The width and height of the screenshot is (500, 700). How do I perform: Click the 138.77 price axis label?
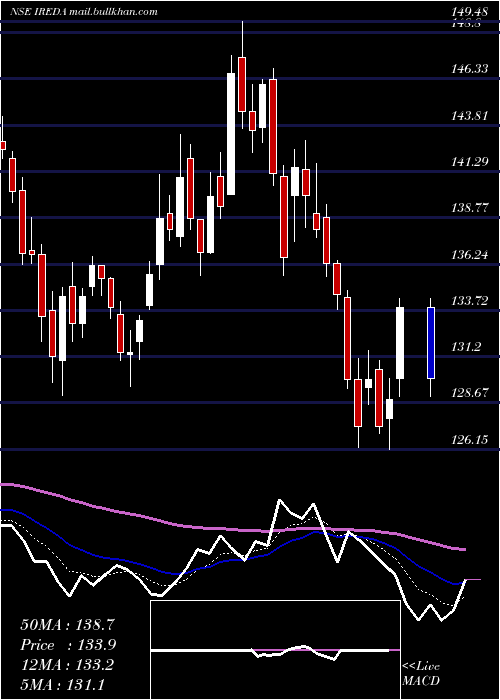point(469,208)
